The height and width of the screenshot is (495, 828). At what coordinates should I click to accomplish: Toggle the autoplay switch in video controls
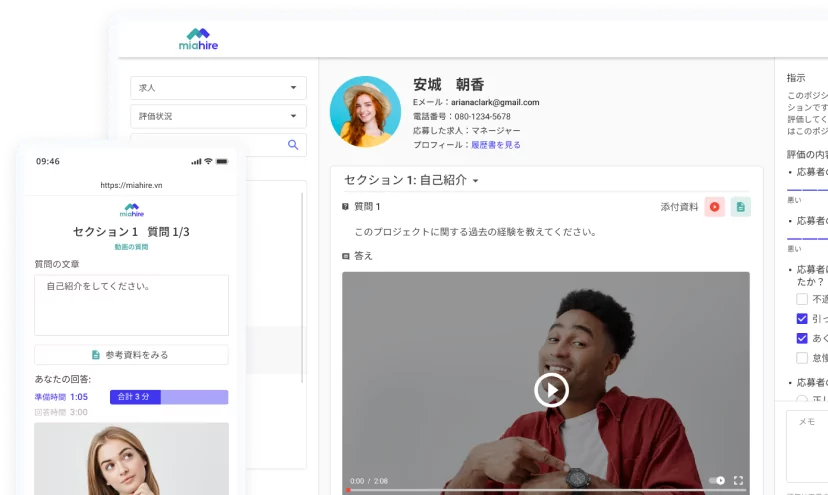click(x=716, y=481)
